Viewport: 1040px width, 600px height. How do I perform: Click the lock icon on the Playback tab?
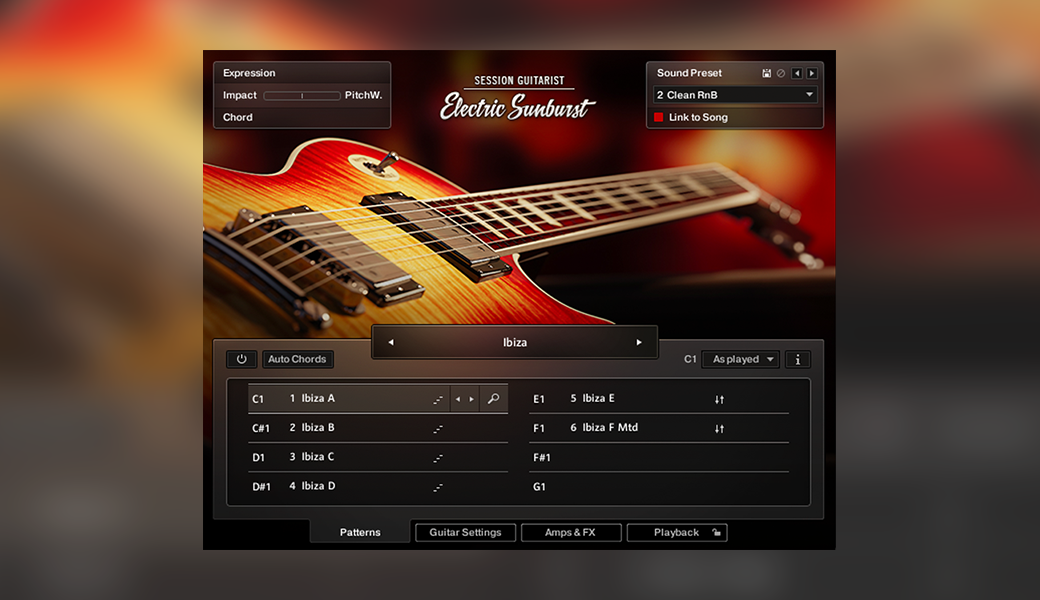click(x=716, y=532)
